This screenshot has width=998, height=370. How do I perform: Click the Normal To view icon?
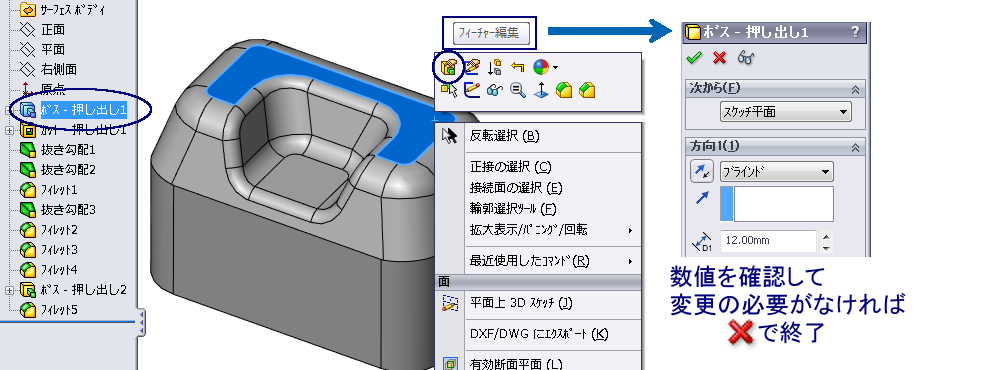click(x=540, y=90)
